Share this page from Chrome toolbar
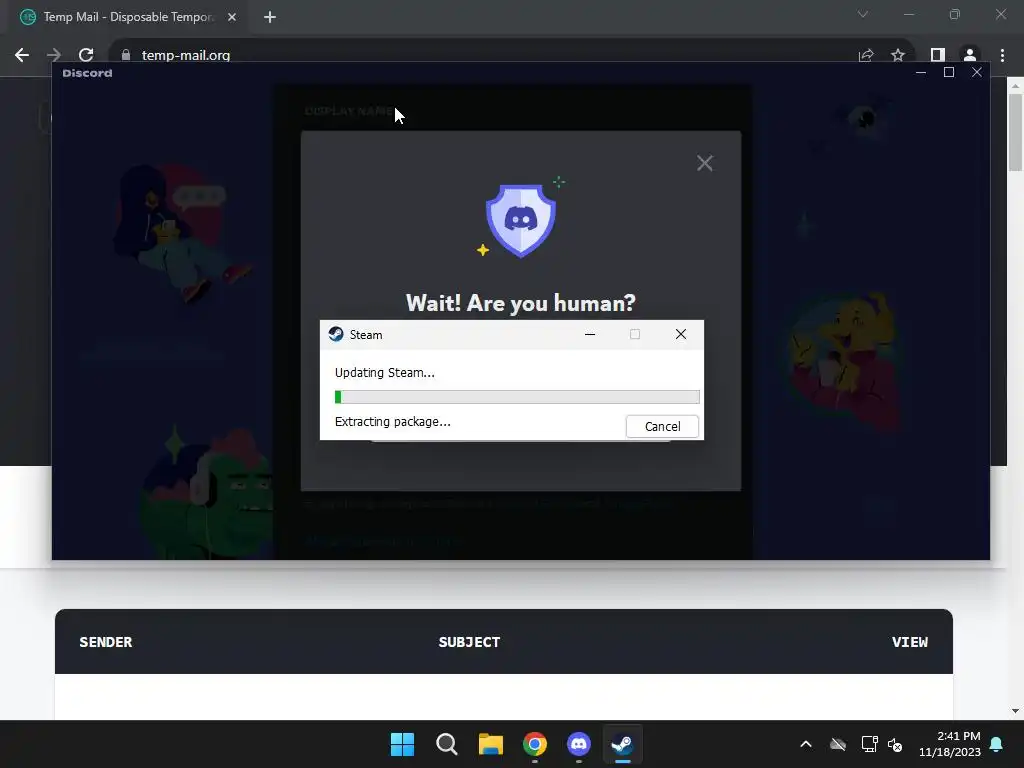Viewport: 1024px width, 768px height. (866, 55)
